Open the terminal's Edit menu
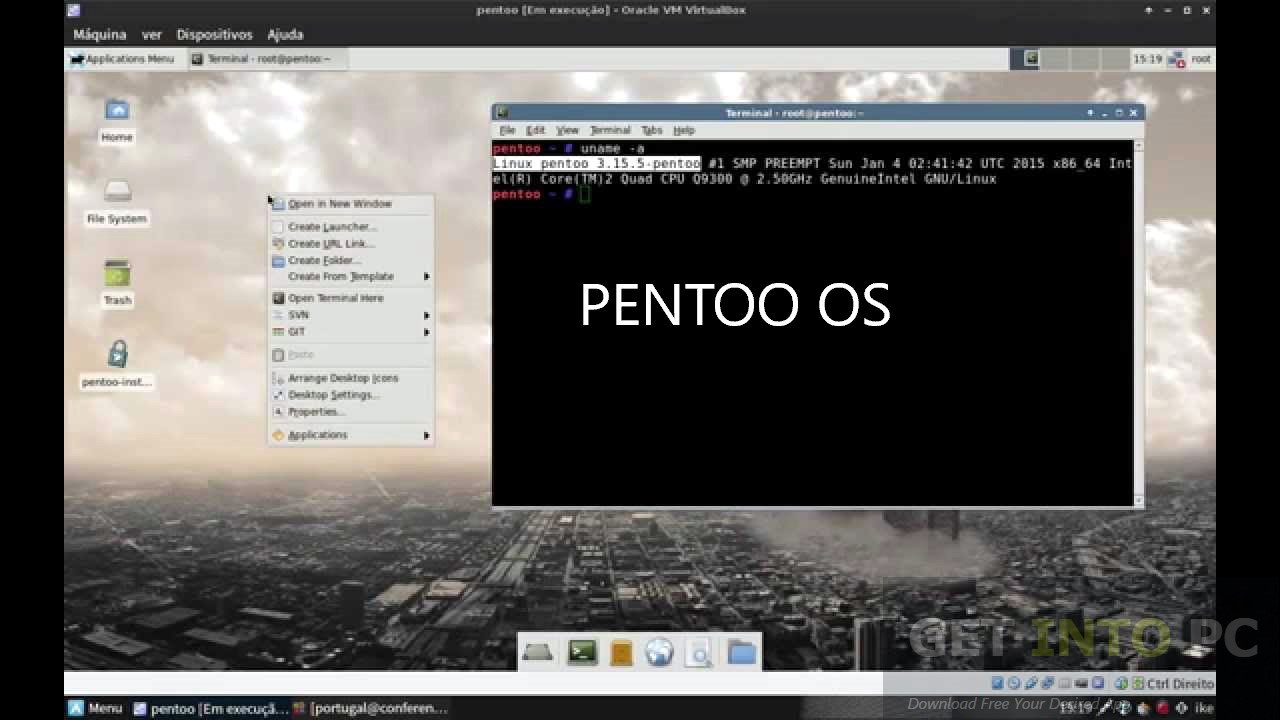The height and width of the screenshot is (720, 1280). (536, 130)
